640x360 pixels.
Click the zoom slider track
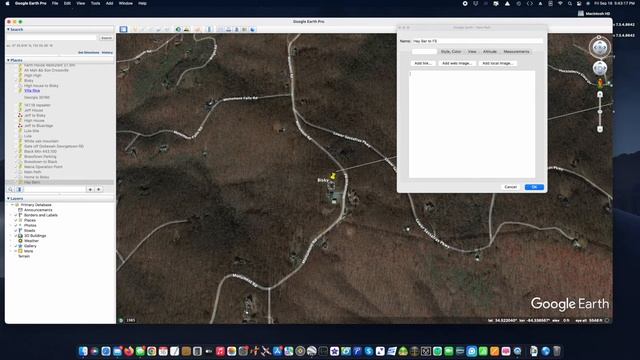[600, 112]
